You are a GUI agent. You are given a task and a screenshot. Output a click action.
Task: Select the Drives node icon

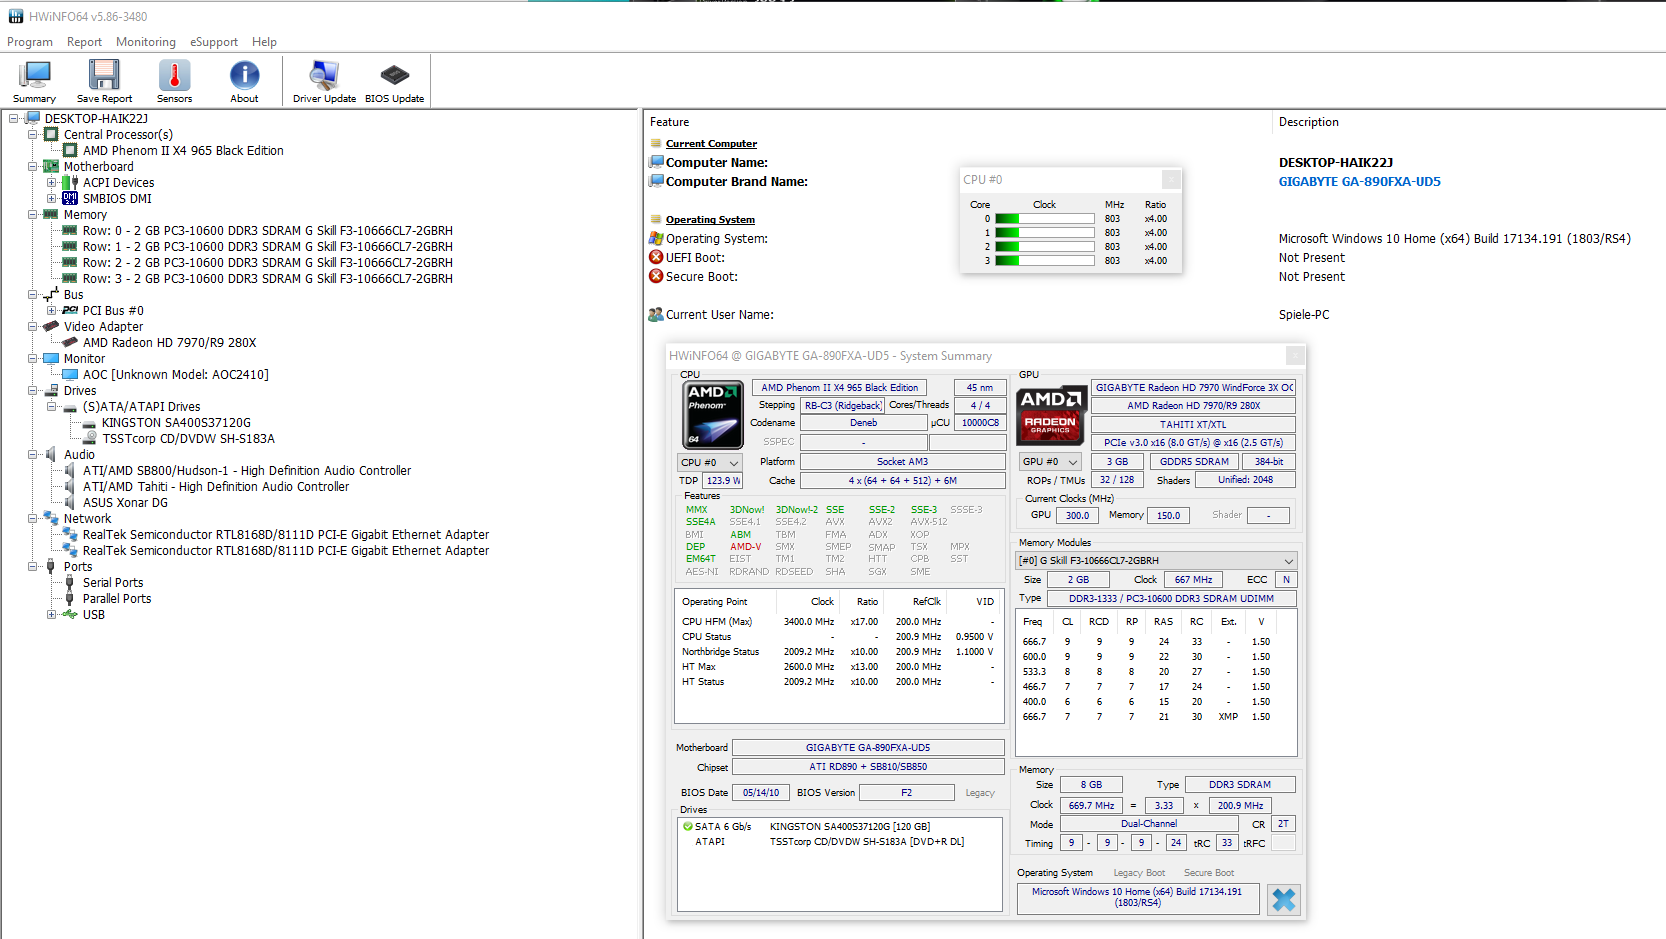coord(52,390)
